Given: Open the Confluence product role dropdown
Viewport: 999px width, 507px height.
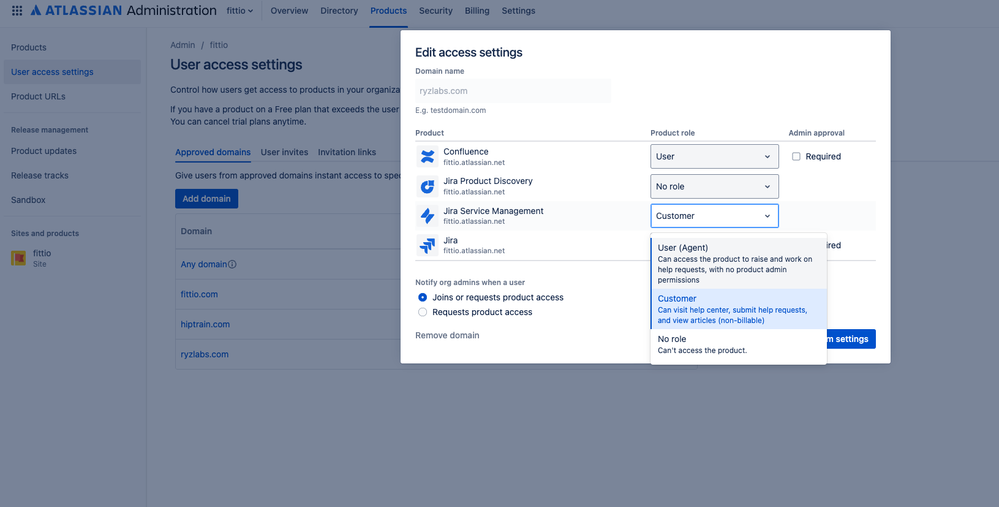Looking at the screenshot, I should pos(714,157).
